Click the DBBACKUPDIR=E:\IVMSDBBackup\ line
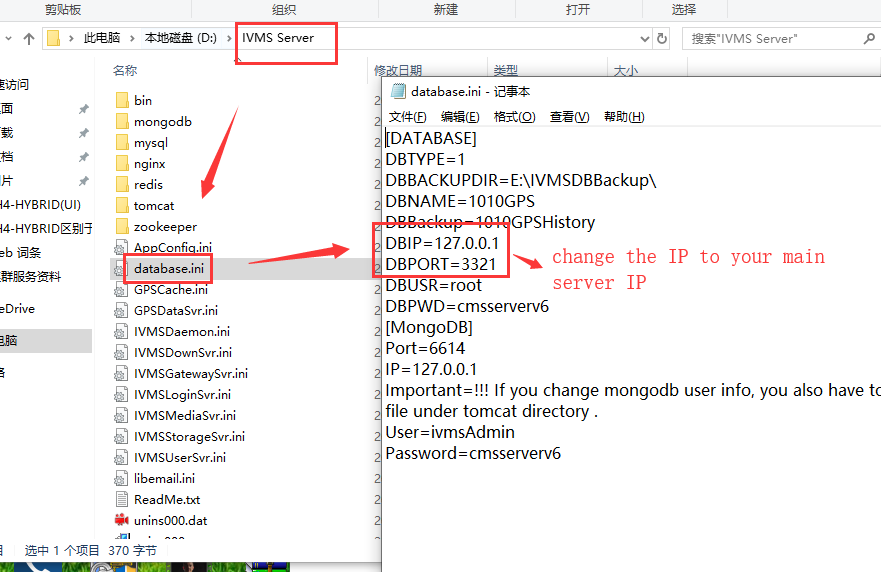Screen dimensions: 881x572 tap(521, 180)
